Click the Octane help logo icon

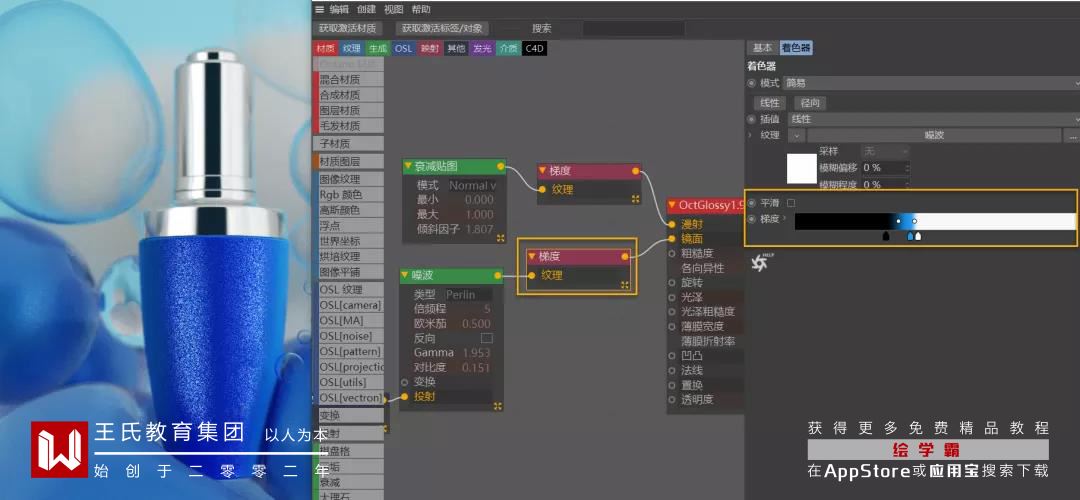point(760,262)
